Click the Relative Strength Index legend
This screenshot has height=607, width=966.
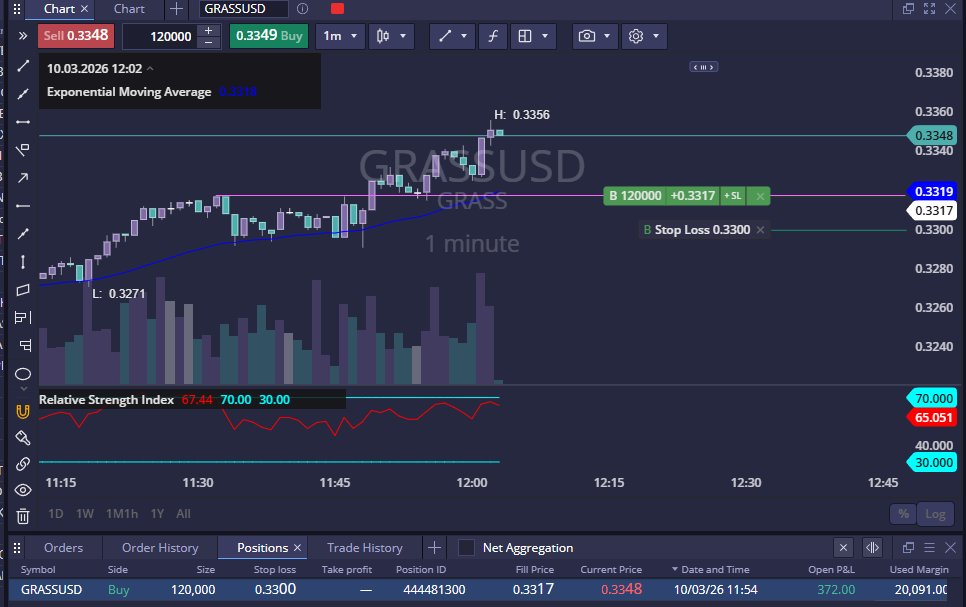pos(106,400)
